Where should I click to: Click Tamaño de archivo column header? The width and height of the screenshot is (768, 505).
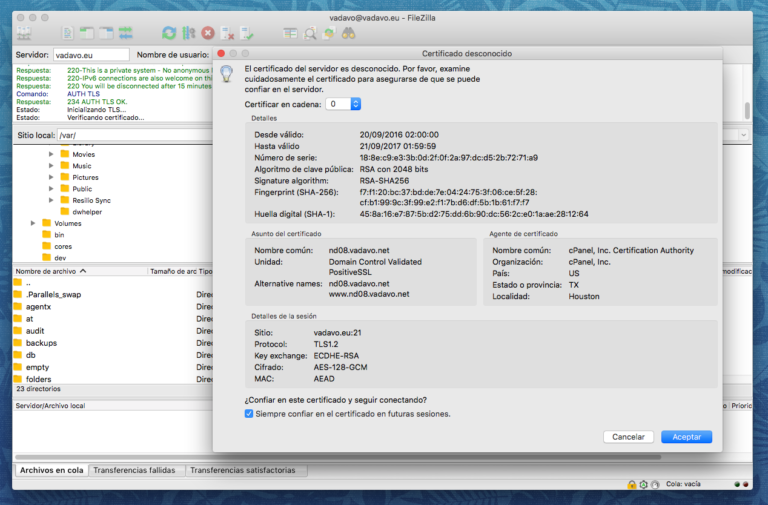click(x=172, y=271)
